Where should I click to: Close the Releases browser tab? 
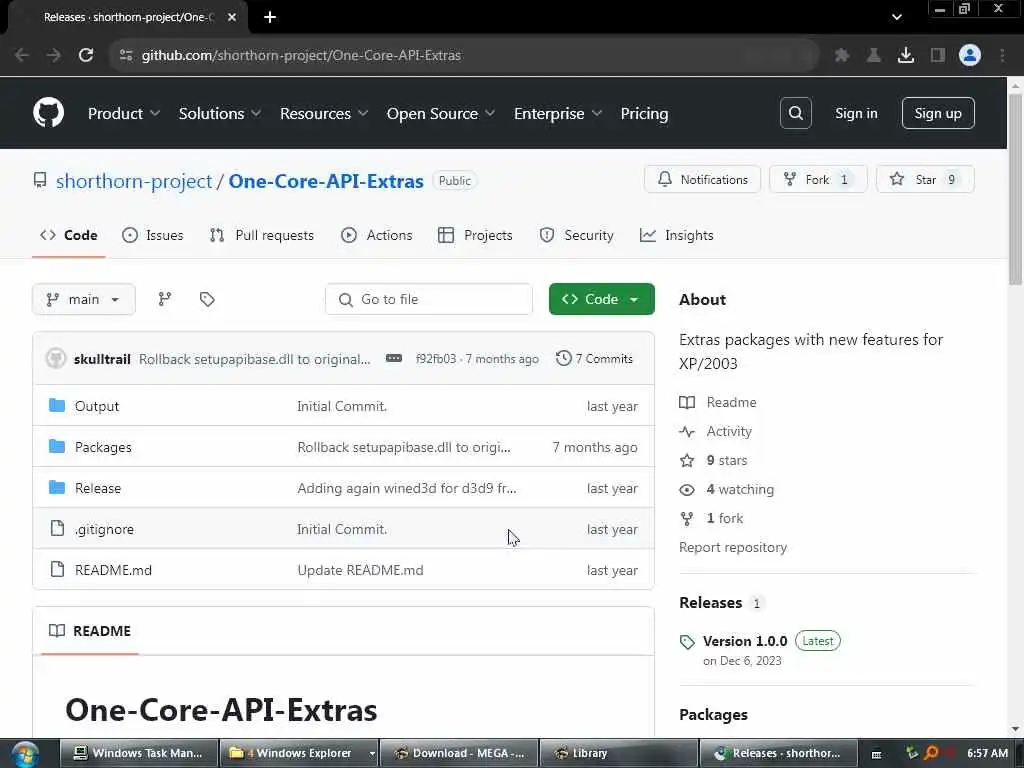(232, 17)
